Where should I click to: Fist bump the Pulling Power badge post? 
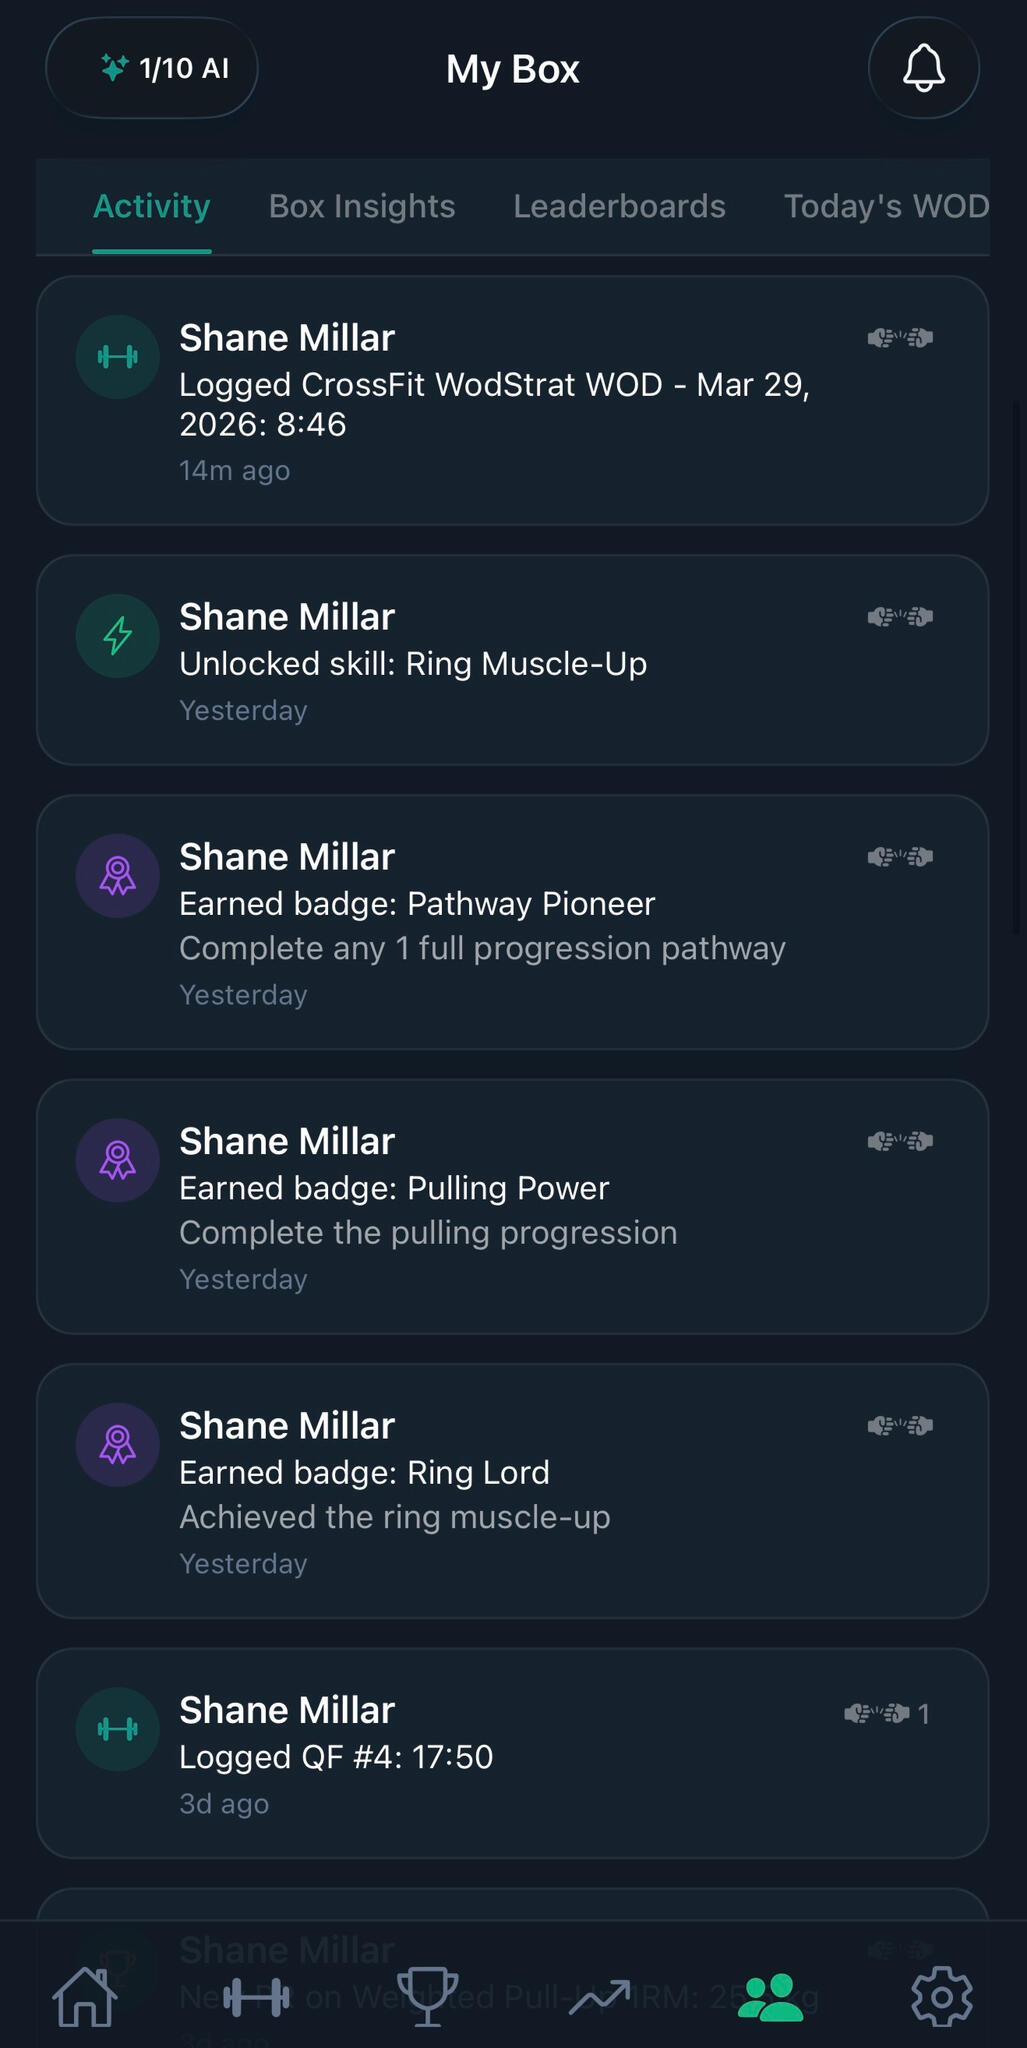tap(900, 1141)
